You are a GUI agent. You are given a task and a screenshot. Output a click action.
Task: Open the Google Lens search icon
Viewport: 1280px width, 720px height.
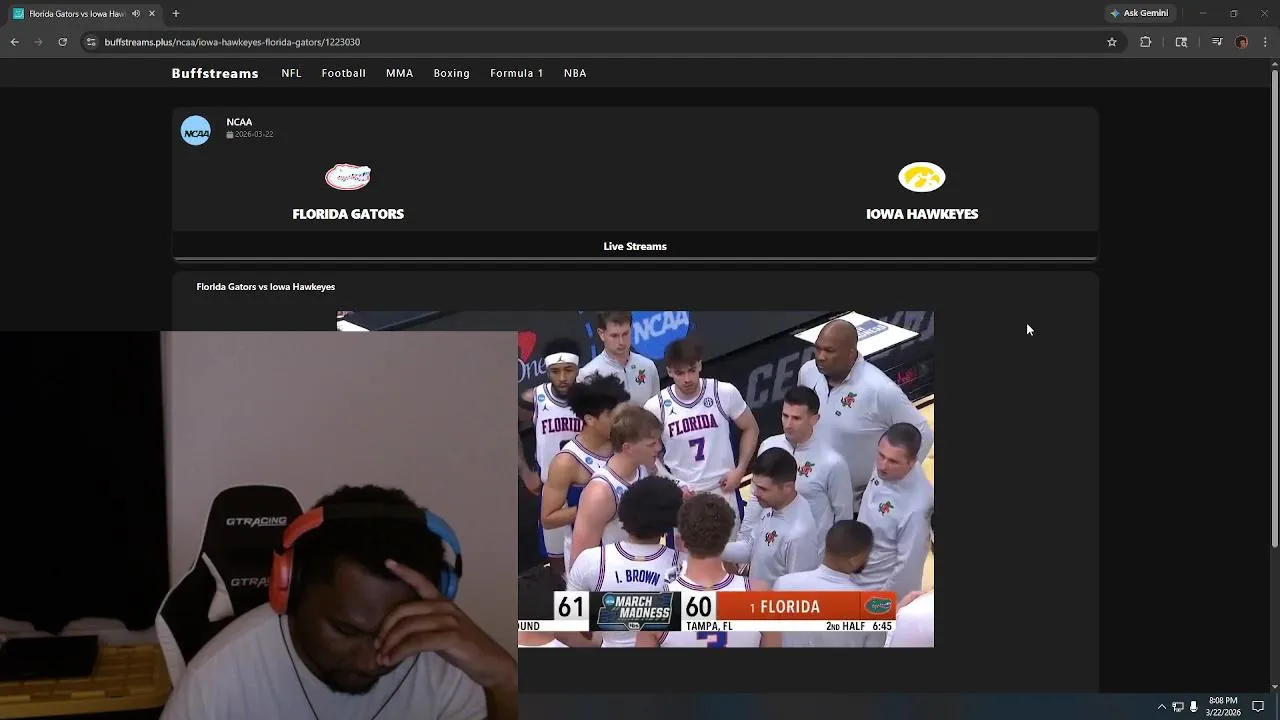pyautogui.click(x=1181, y=42)
